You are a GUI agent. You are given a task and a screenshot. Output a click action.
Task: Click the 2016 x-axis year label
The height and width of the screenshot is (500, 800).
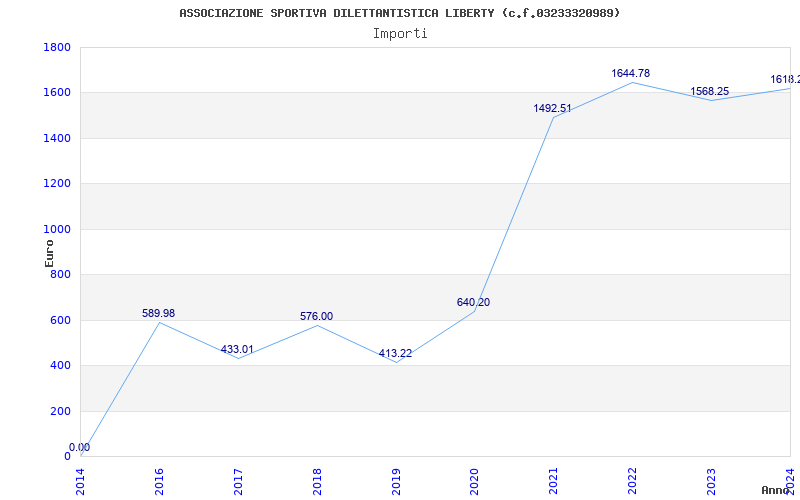point(159,482)
